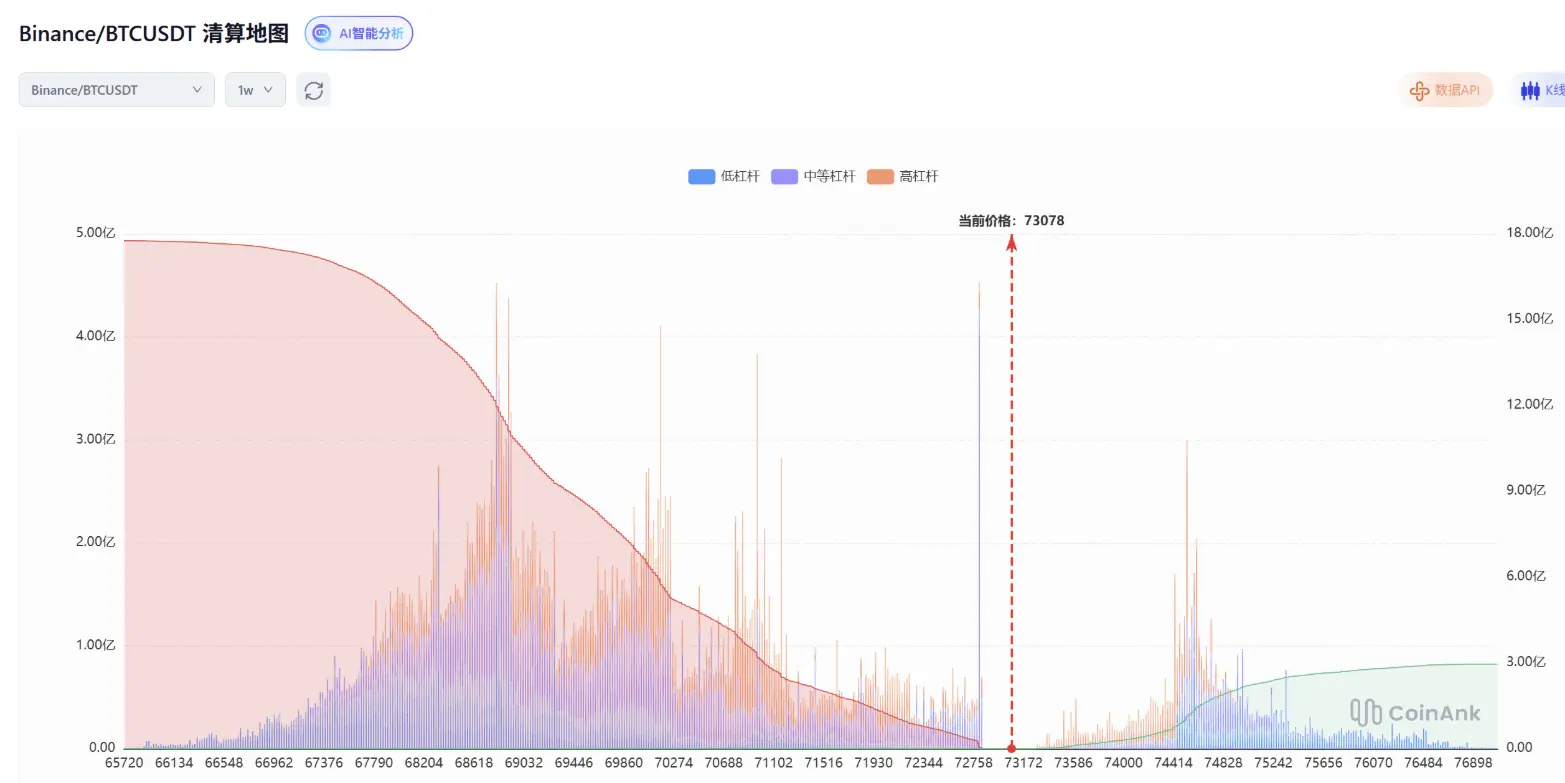Toggle the blue 低杠杆 legend series
The width and height of the screenshot is (1565, 783).
724,177
